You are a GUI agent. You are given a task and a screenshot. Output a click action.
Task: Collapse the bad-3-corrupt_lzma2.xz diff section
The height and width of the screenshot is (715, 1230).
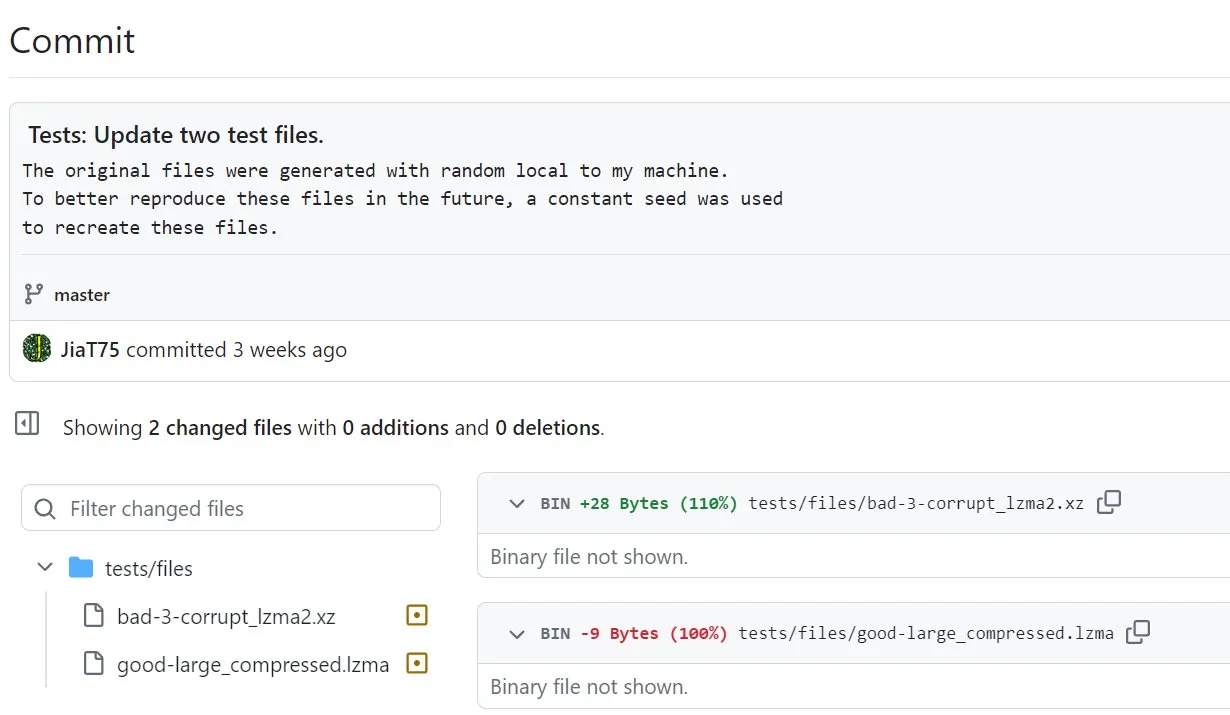[x=517, y=503]
